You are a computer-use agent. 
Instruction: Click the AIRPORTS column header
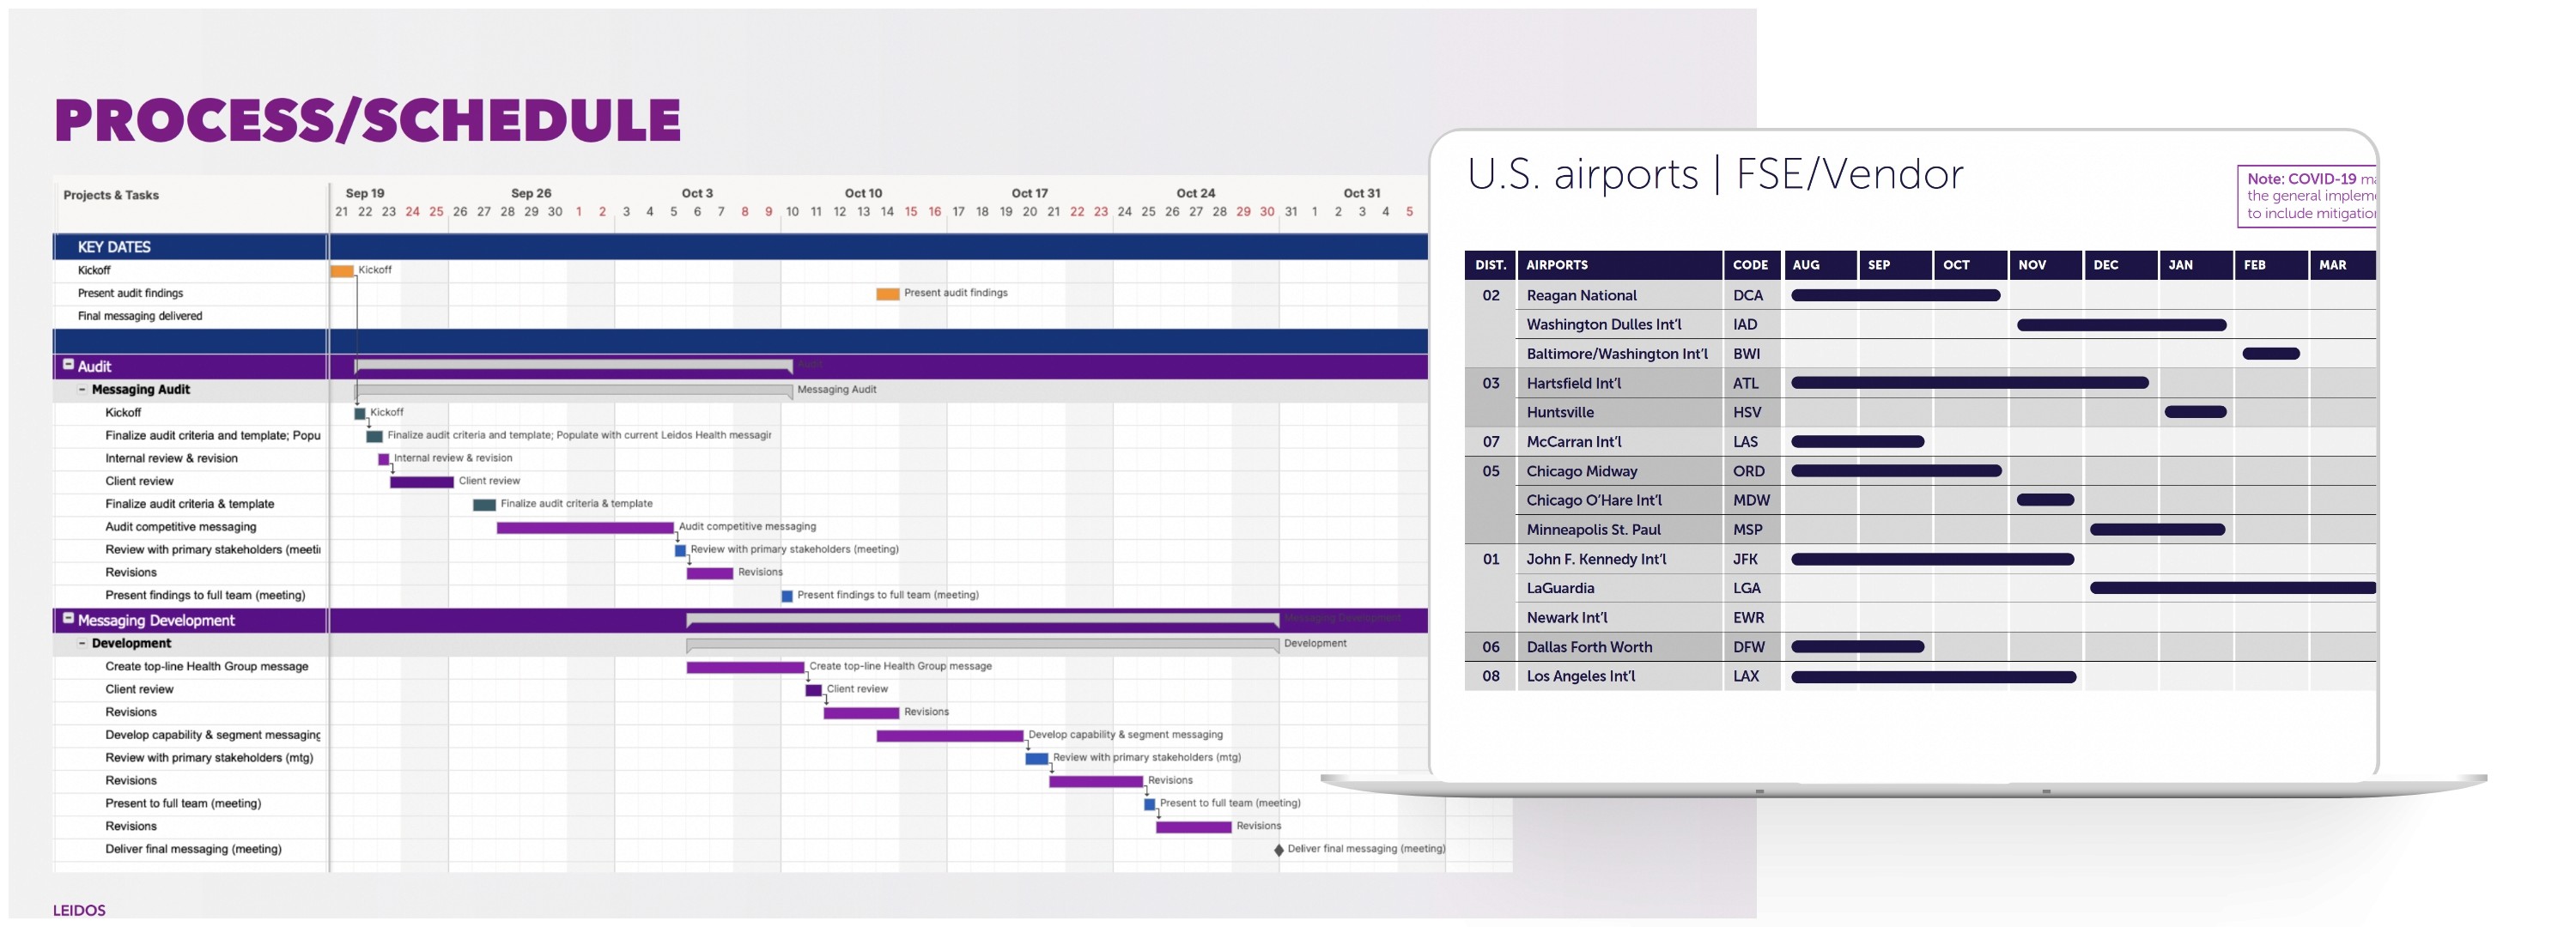[x=1556, y=265]
